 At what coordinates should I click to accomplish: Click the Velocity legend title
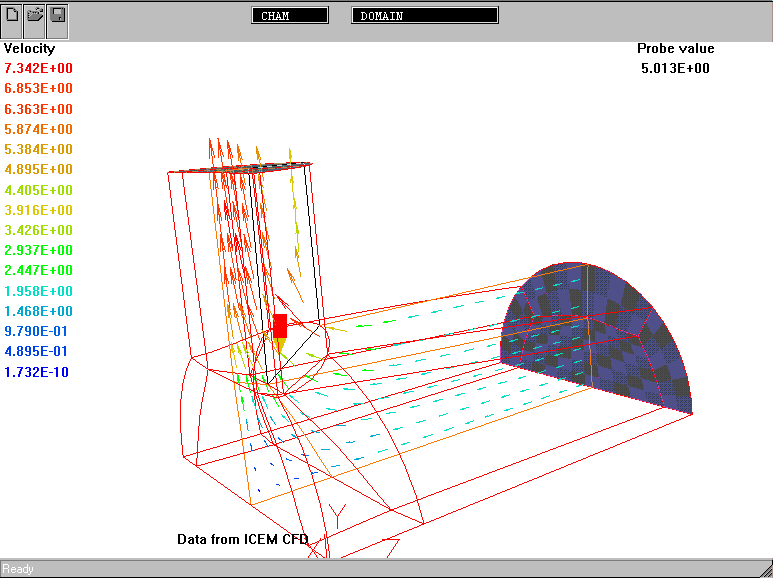pyautogui.click(x=30, y=48)
